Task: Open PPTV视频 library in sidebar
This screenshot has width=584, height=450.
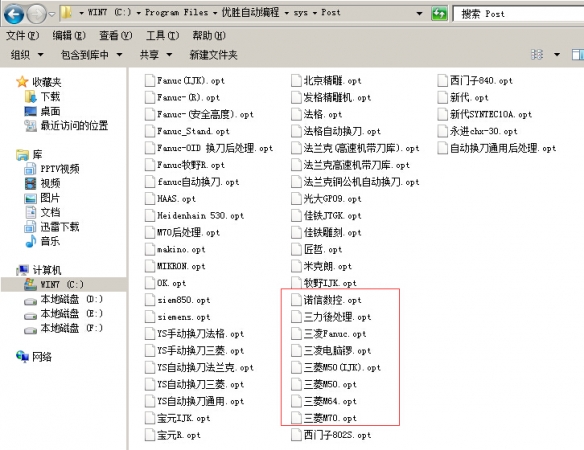Action: (52, 169)
